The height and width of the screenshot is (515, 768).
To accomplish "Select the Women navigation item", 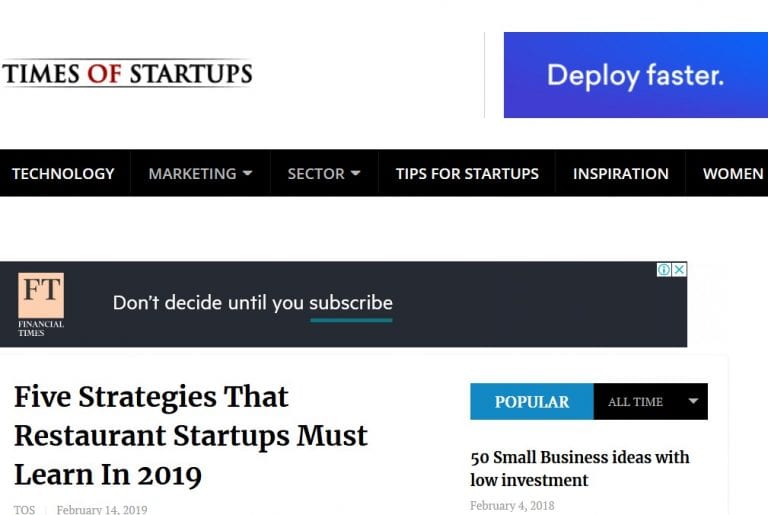I will (732, 173).
